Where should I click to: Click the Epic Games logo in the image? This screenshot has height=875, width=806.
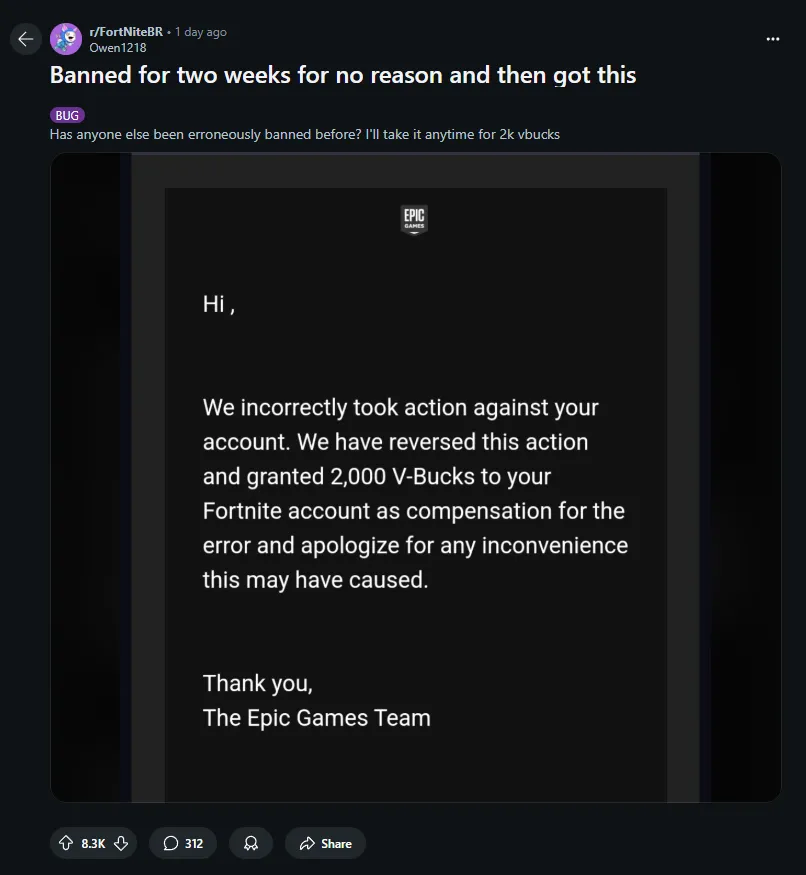tap(414, 219)
